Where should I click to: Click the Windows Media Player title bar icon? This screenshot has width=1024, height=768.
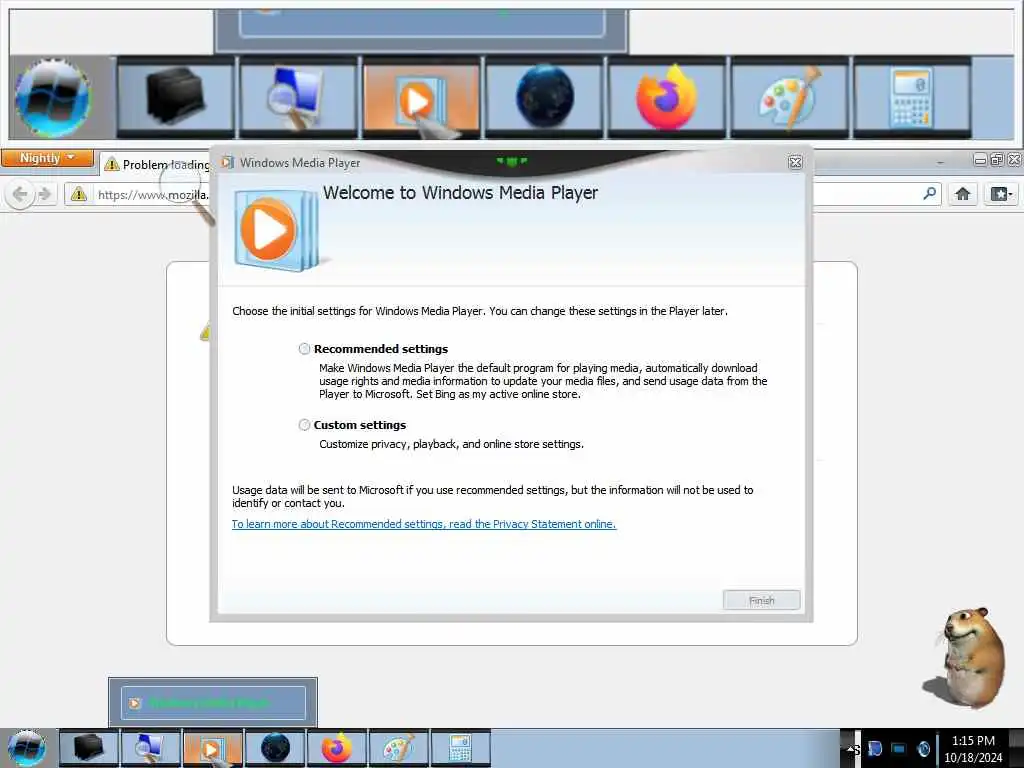pyautogui.click(x=227, y=162)
